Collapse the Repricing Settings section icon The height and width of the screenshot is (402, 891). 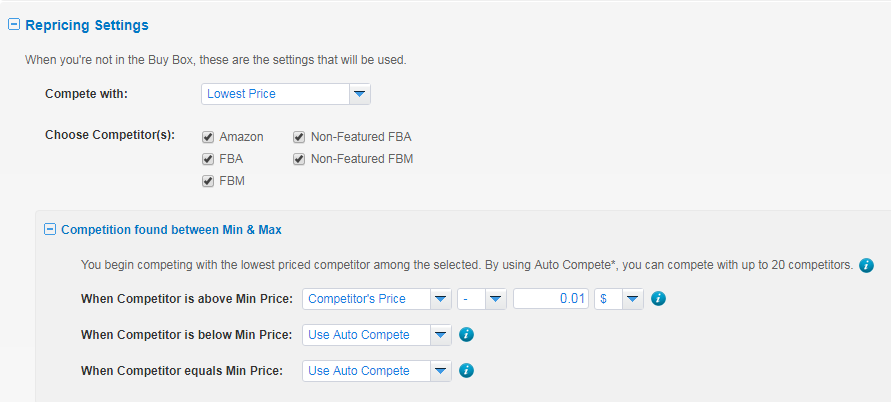point(14,25)
